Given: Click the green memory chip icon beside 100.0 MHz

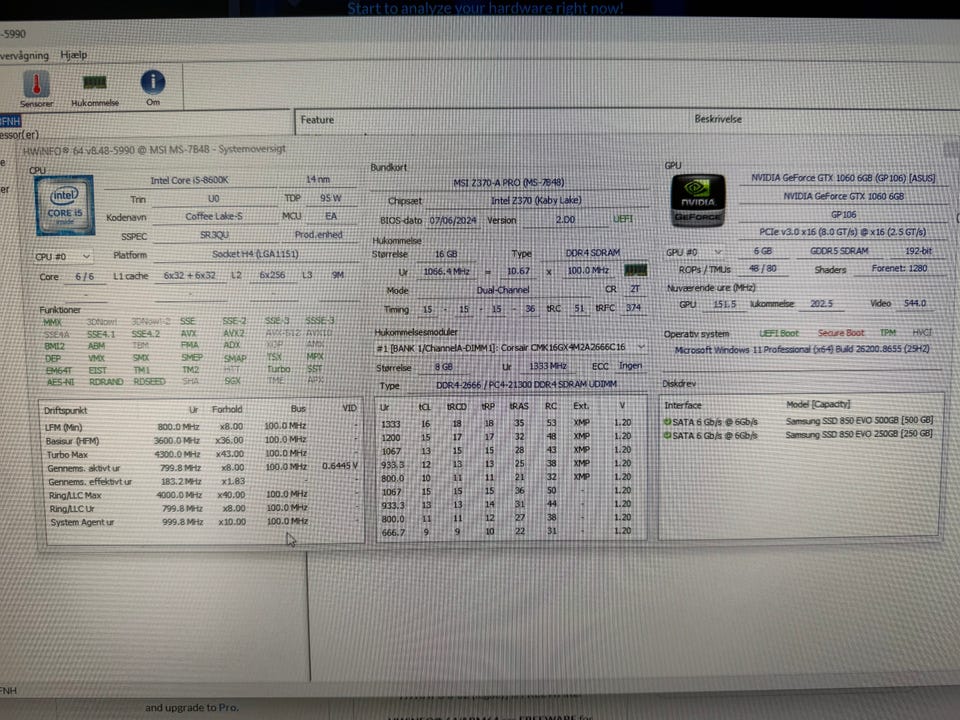Looking at the screenshot, I should (635, 269).
